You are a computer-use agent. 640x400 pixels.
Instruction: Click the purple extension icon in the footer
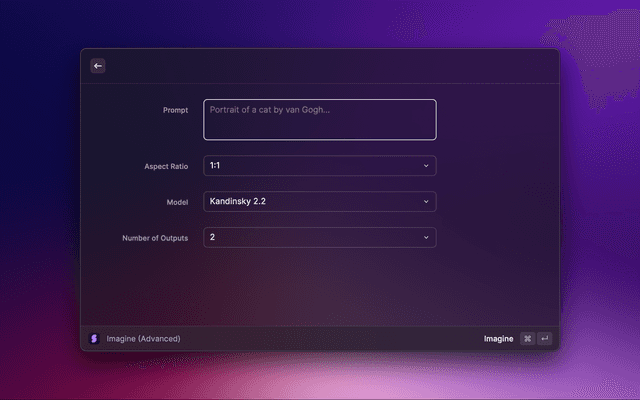point(94,338)
